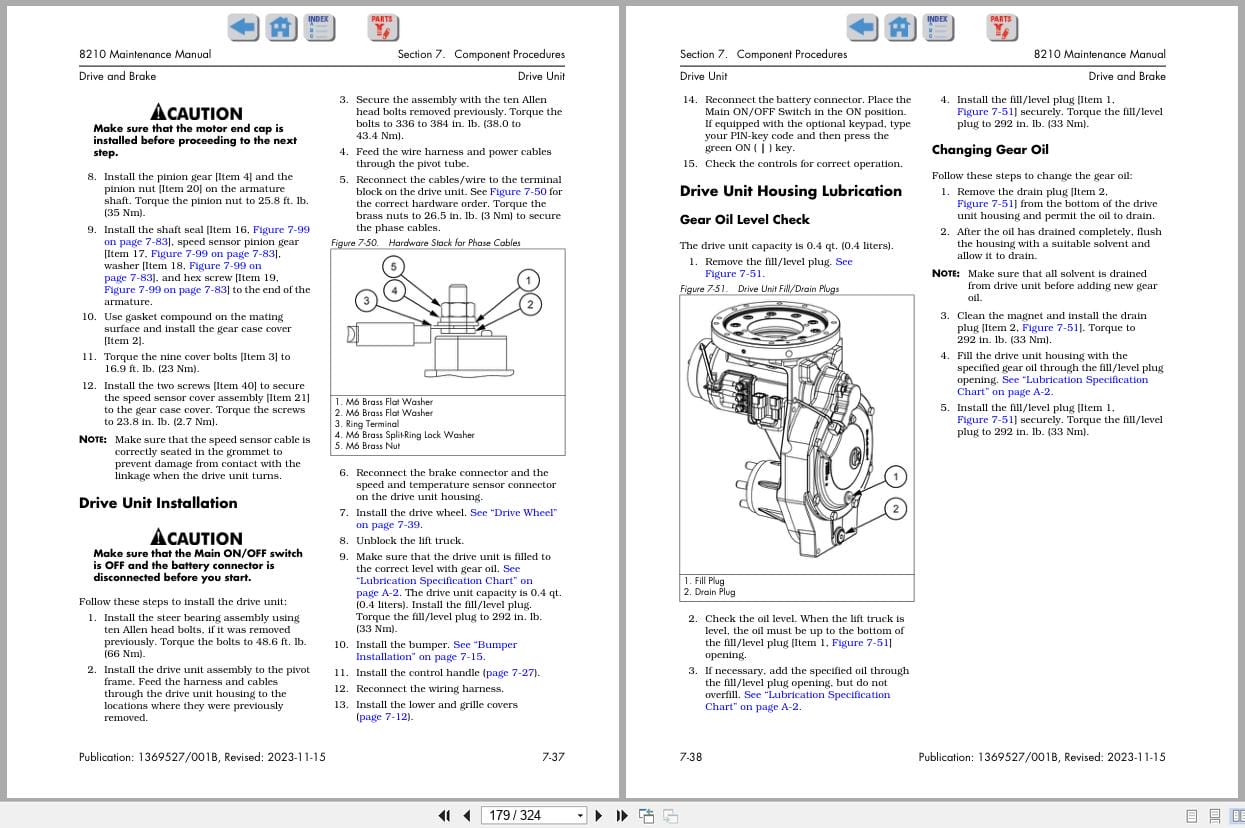Follow the 'Figure 7-50' link in step 5

click(518, 191)
